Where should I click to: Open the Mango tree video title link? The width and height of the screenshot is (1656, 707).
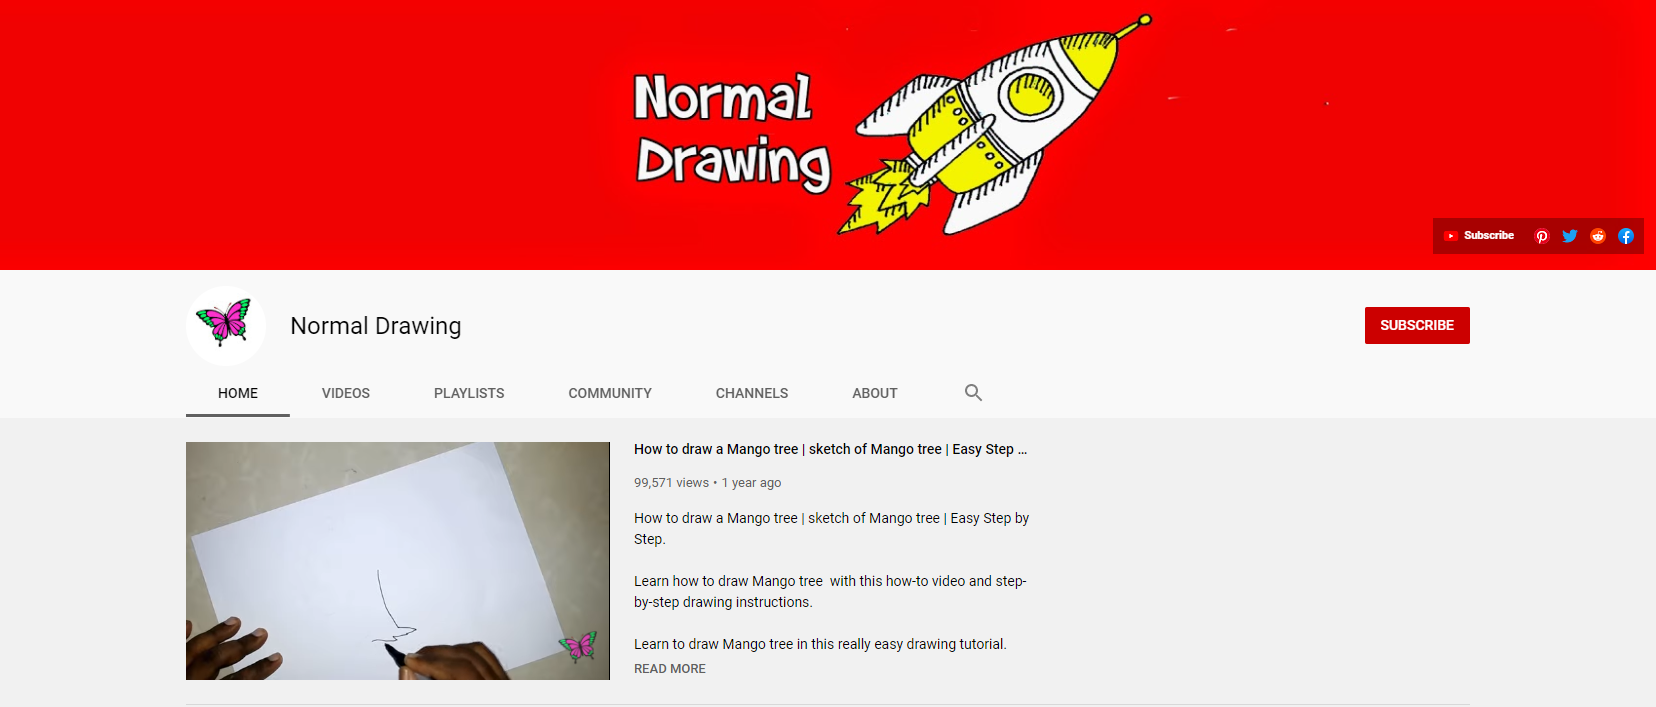pyautogui.click(x=830, y=449)
